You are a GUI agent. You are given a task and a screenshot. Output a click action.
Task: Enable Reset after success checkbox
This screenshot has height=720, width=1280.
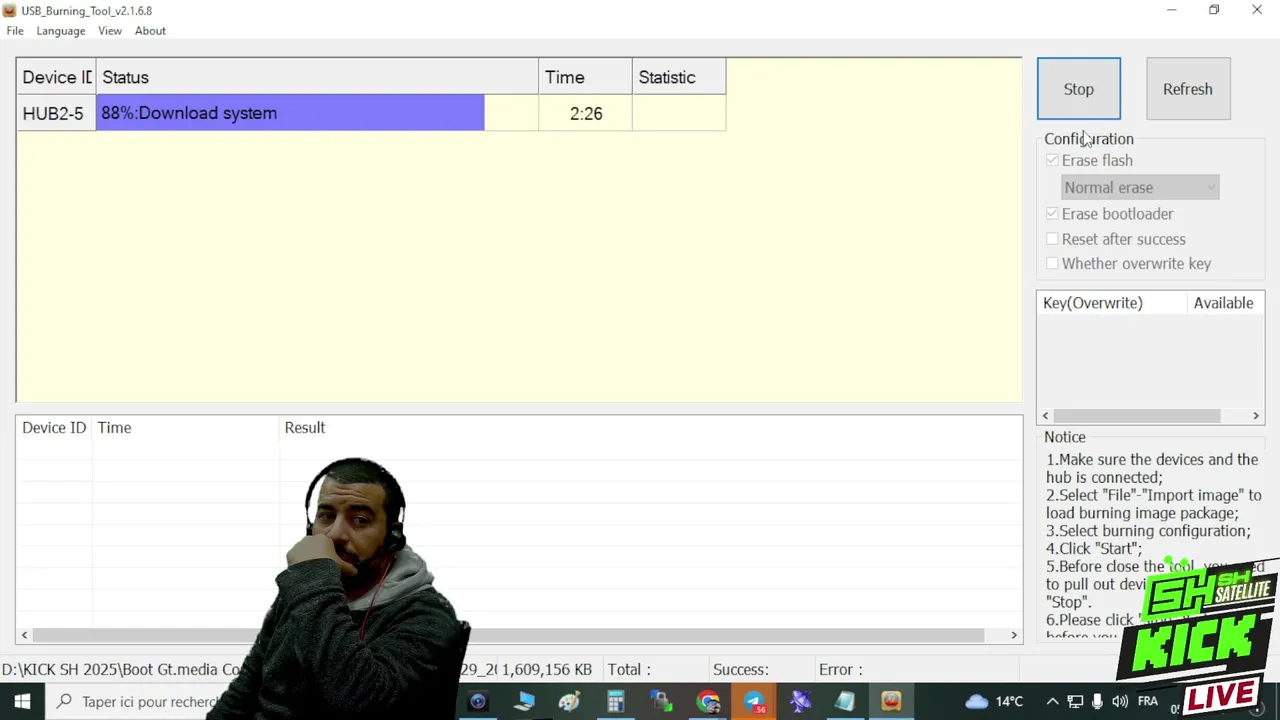[x=1052, y=239]
